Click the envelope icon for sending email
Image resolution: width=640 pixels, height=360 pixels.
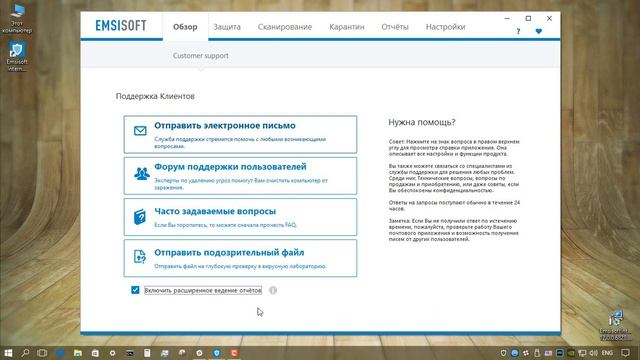click(140, 131)
